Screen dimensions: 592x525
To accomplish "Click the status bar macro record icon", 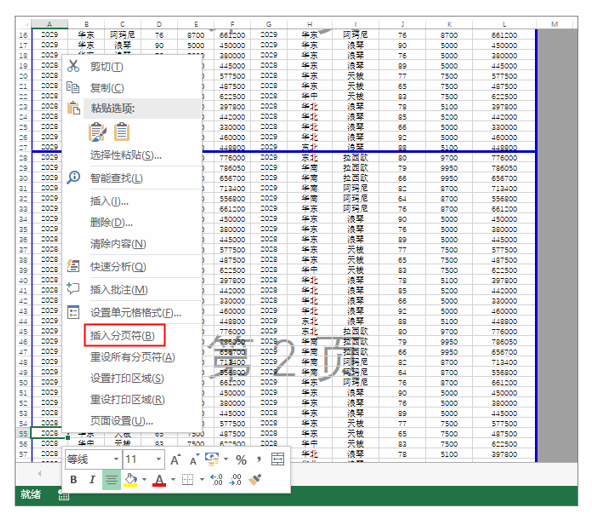I will tap(63, 495).
